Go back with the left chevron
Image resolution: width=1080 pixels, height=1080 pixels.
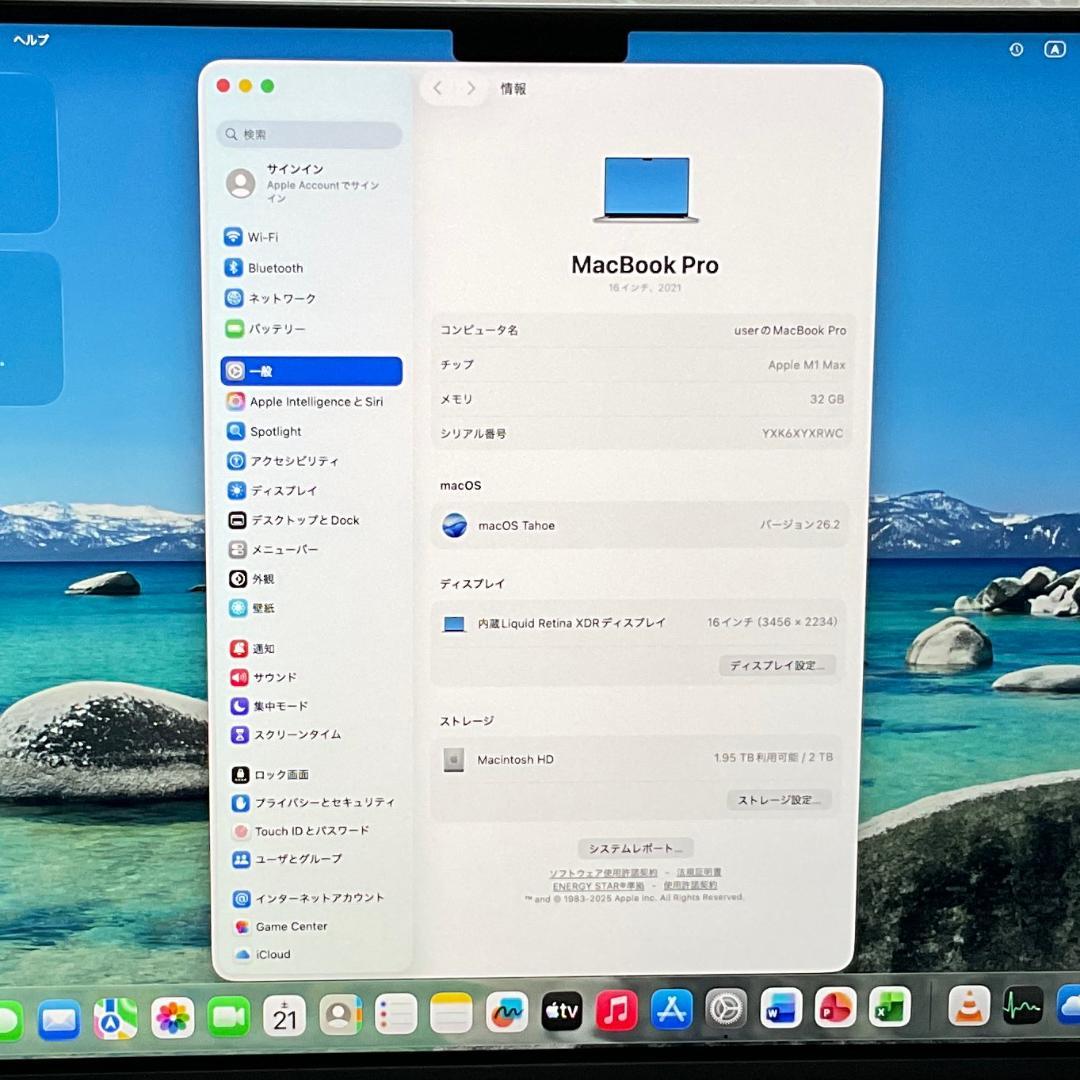(x=437, y=88)
